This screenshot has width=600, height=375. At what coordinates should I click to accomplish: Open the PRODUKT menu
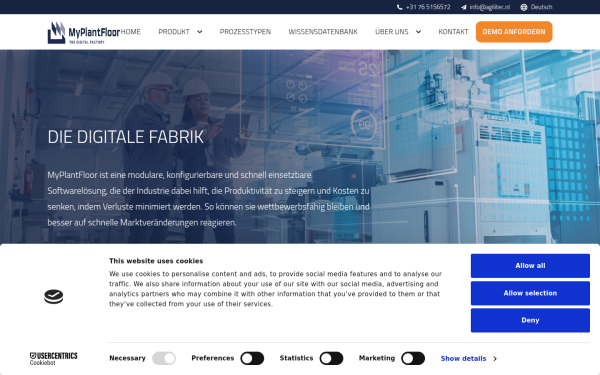pos(174,32)
